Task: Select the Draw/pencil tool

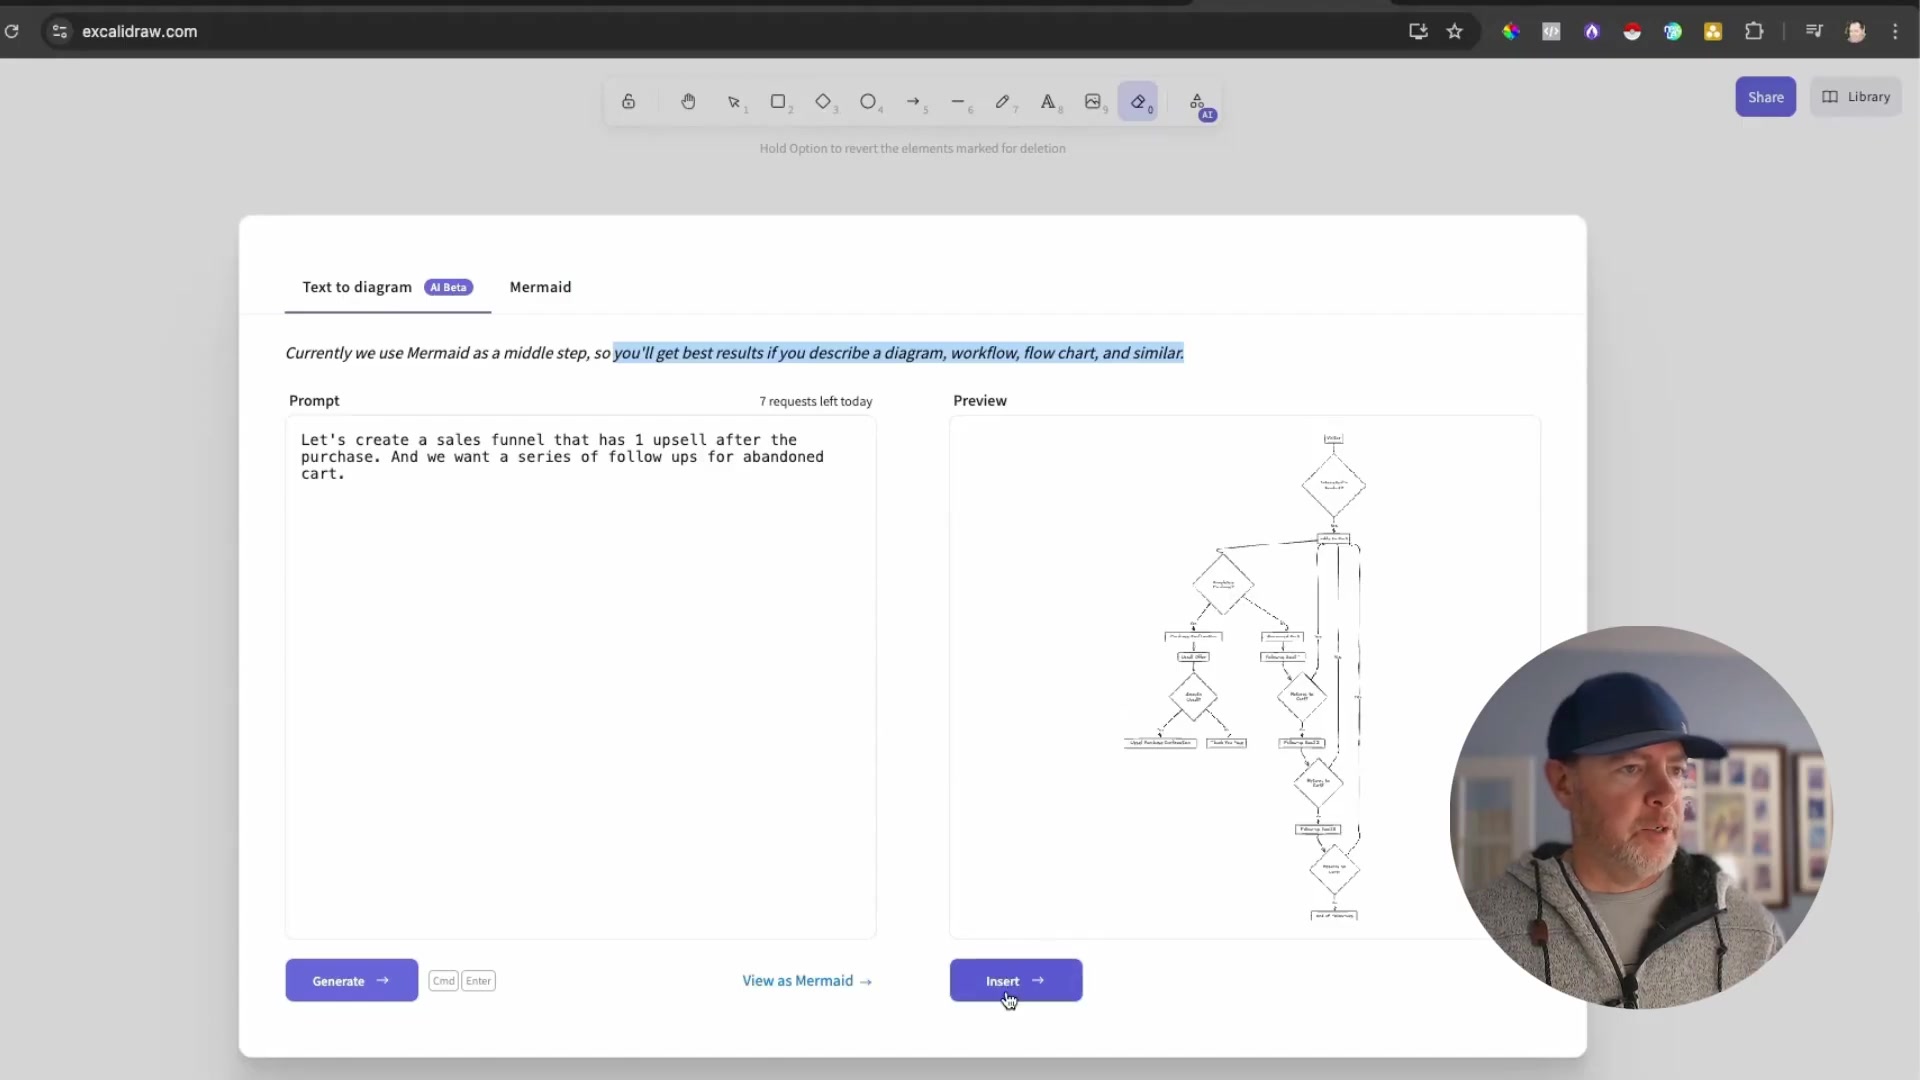Action: click(x=1004, y=101)
